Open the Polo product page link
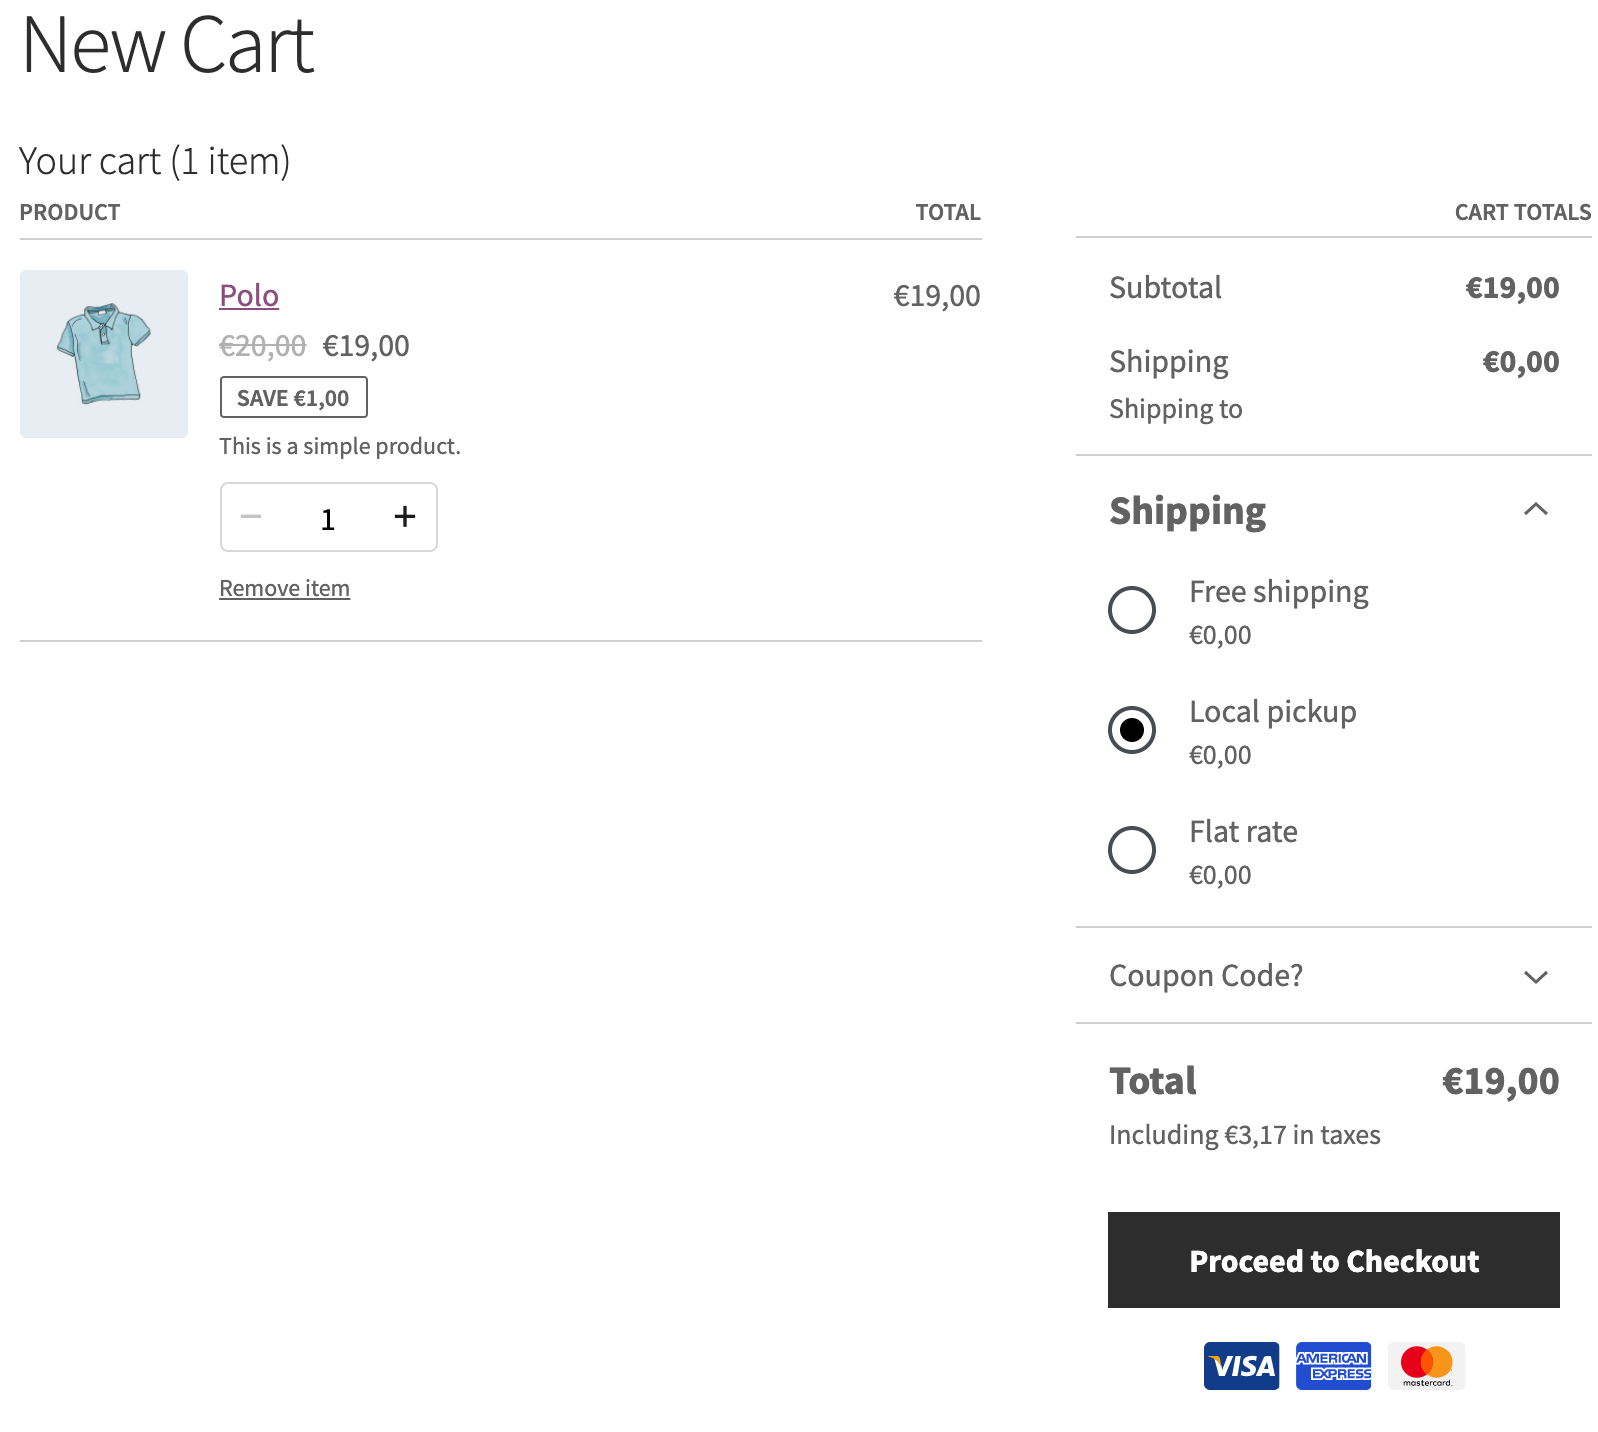This screenshot has width=1598, height=1432. (248, 295)
